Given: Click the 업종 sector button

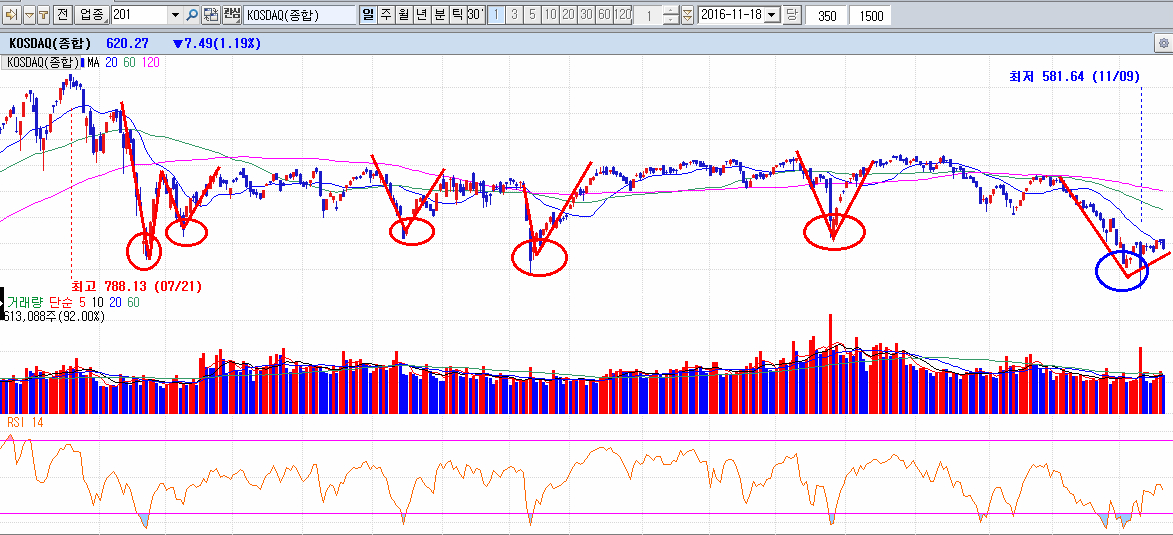Looking at the screenshot, I should click(x=90, y=15).
